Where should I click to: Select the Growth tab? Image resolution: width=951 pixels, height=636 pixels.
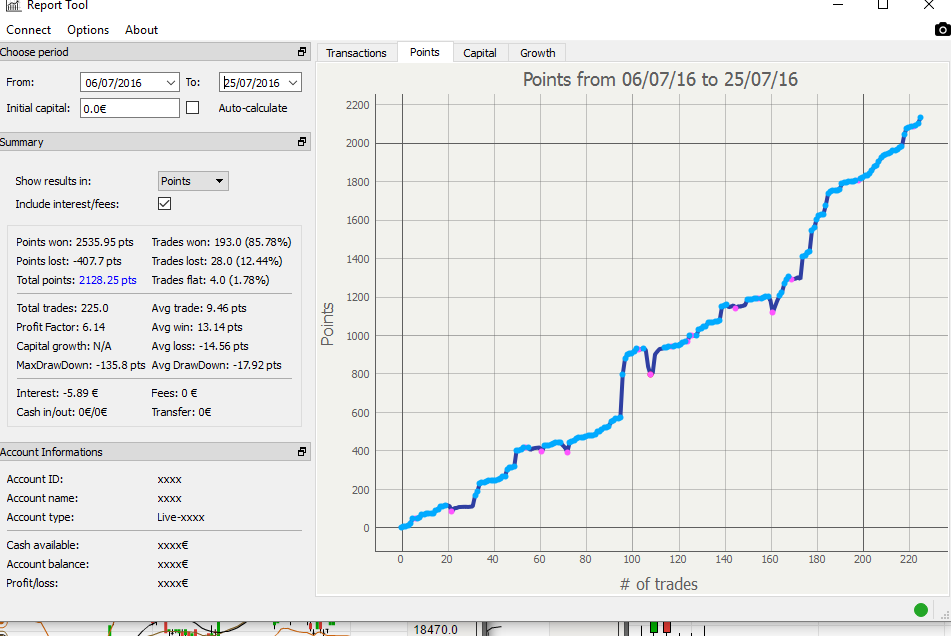(x=537, y=53)
